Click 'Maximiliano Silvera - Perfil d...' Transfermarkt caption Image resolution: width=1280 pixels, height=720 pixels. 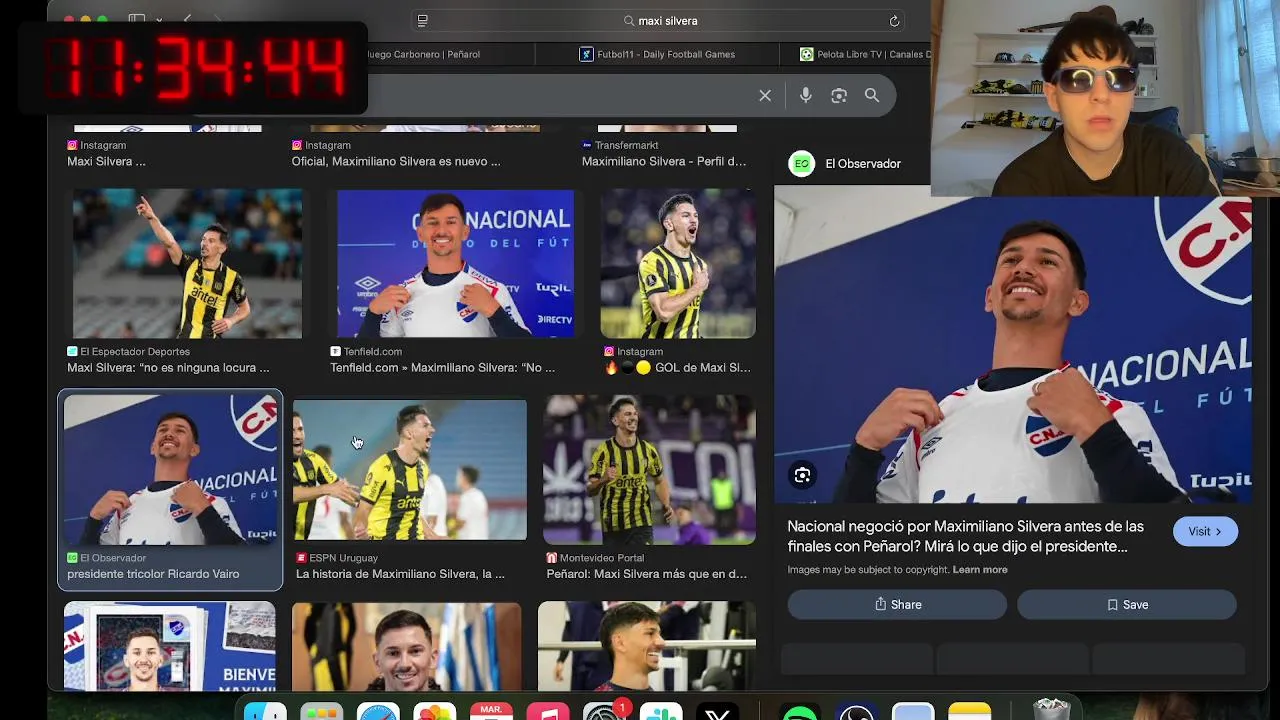tap(664, 161)
